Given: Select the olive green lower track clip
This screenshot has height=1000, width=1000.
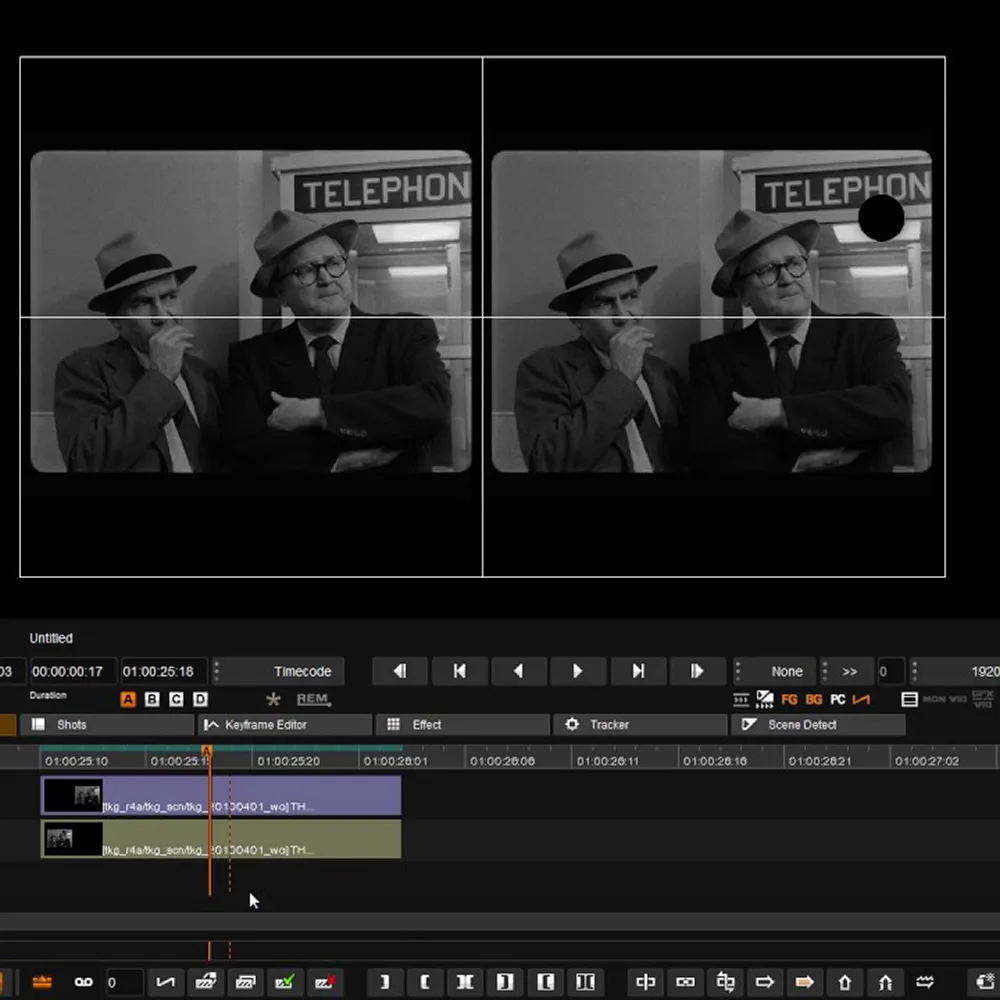Looking at the screenshot, I should point(221,839).
